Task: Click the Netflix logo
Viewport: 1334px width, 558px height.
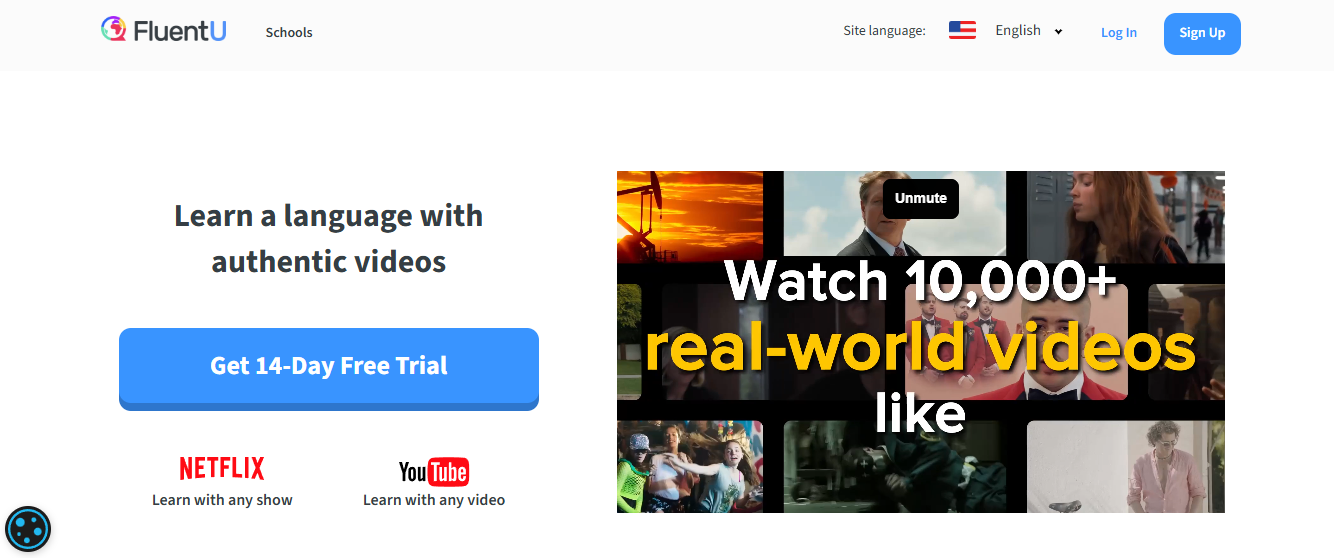Action: pos(222,468)
